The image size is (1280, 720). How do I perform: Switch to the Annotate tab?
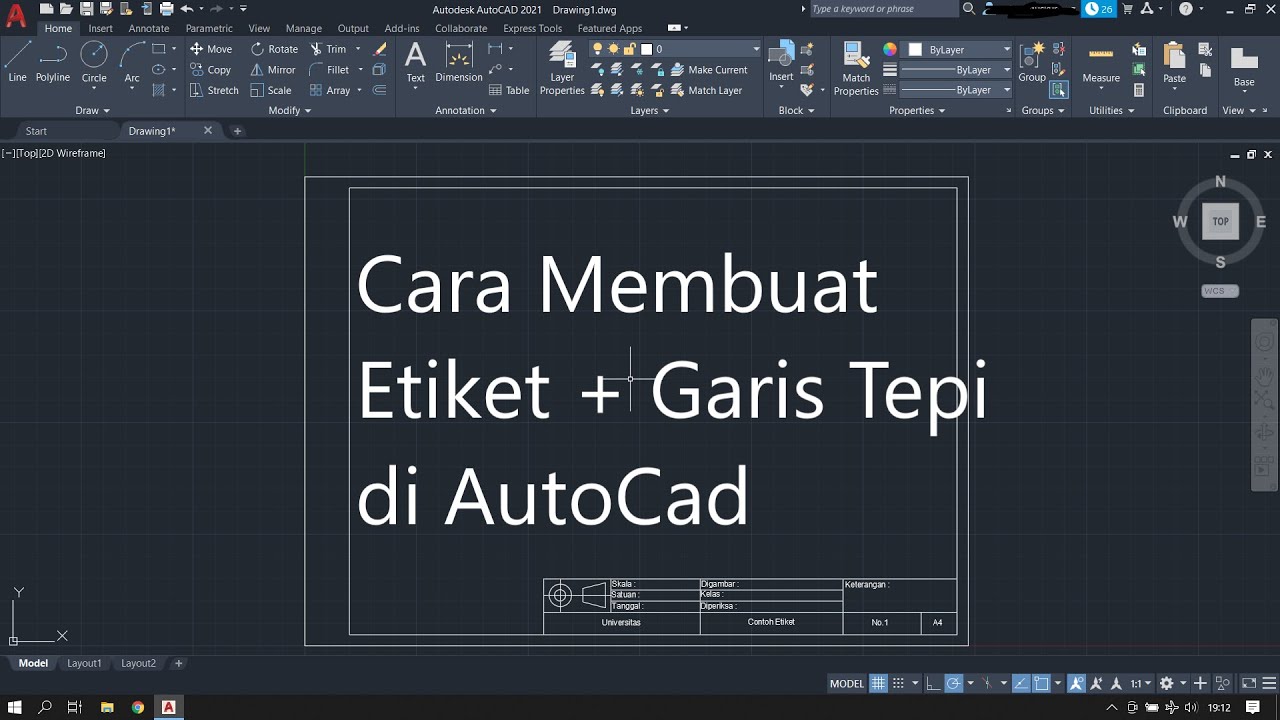(149, 28)
